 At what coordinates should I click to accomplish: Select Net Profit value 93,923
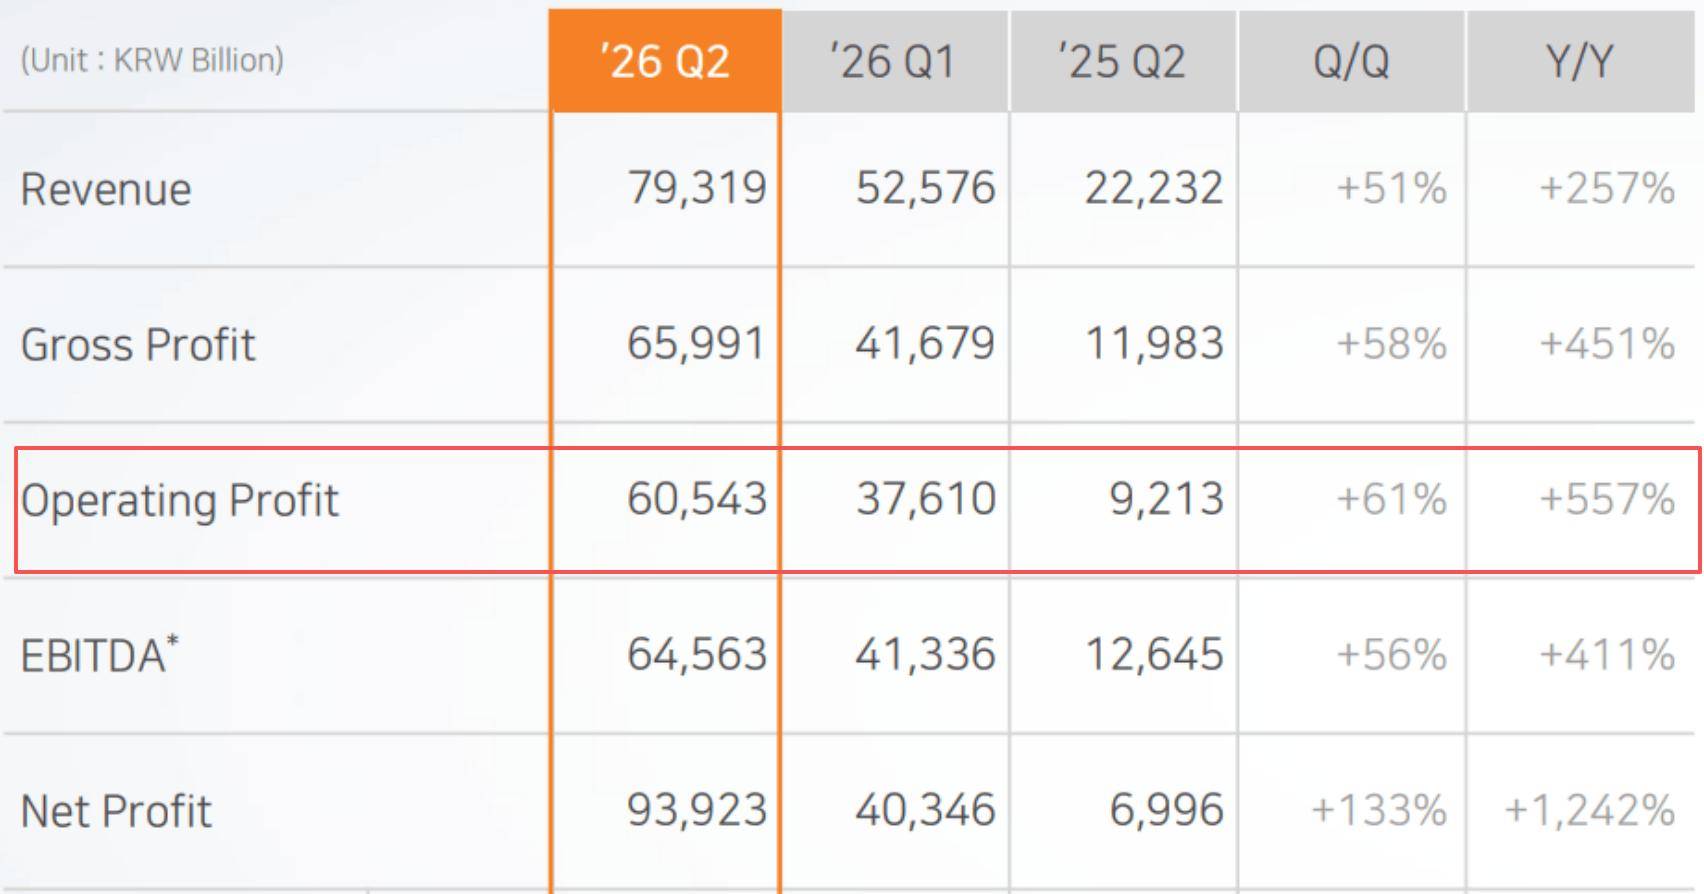(697, 809)
